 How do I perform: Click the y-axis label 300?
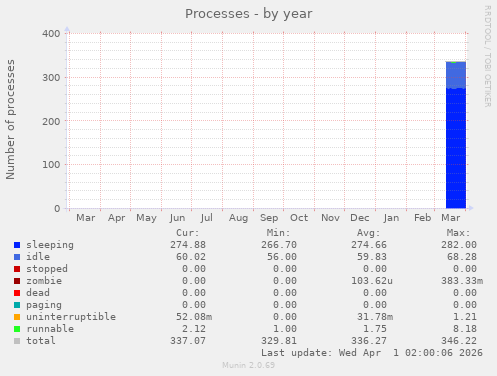(51, 78)
